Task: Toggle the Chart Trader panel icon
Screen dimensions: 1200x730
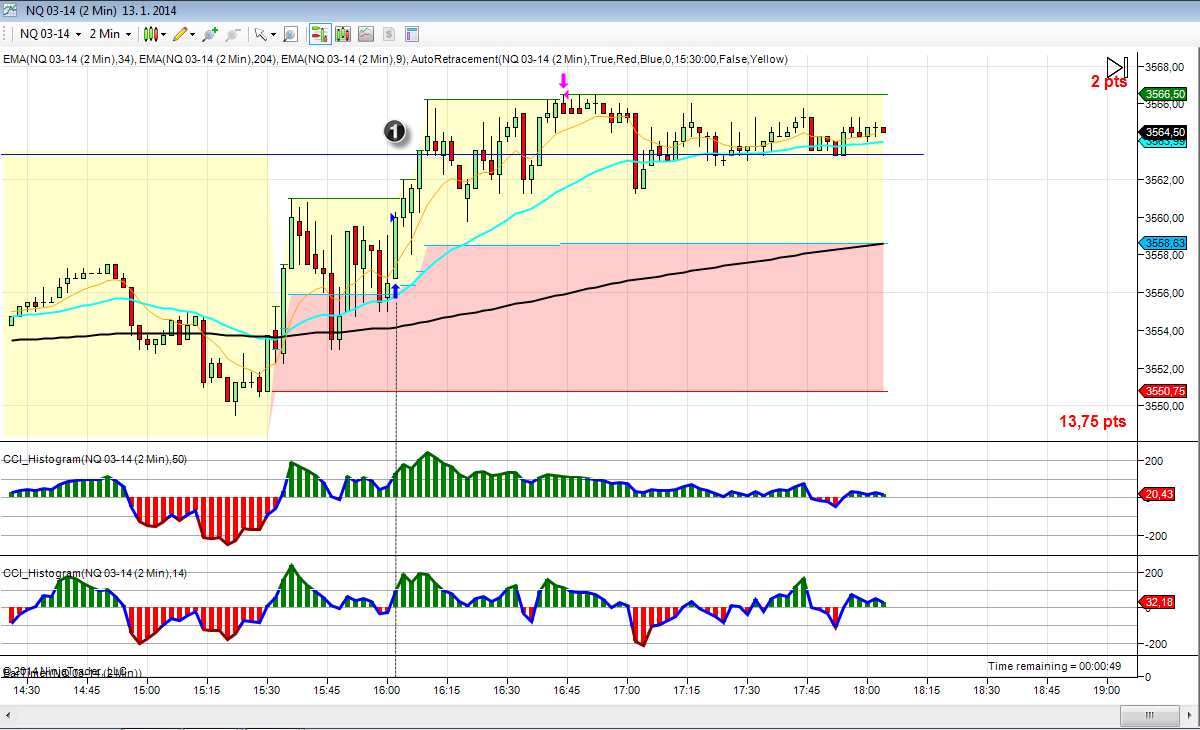Action: [320, 34]
